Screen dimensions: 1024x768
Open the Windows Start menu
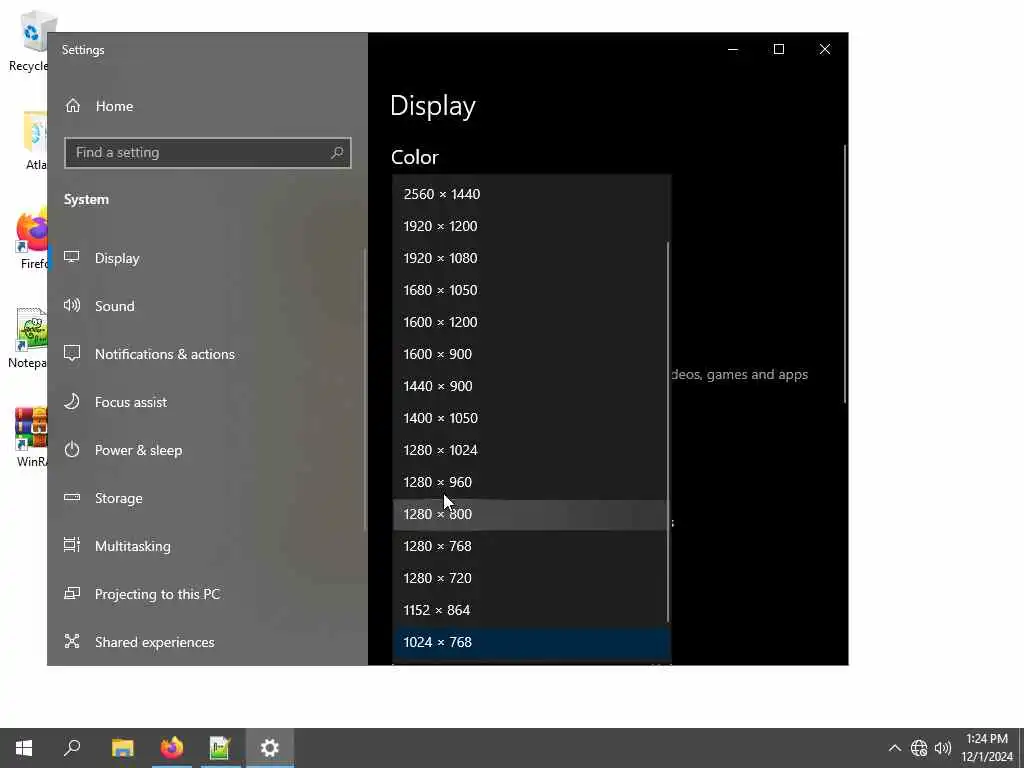coord(24,748)
